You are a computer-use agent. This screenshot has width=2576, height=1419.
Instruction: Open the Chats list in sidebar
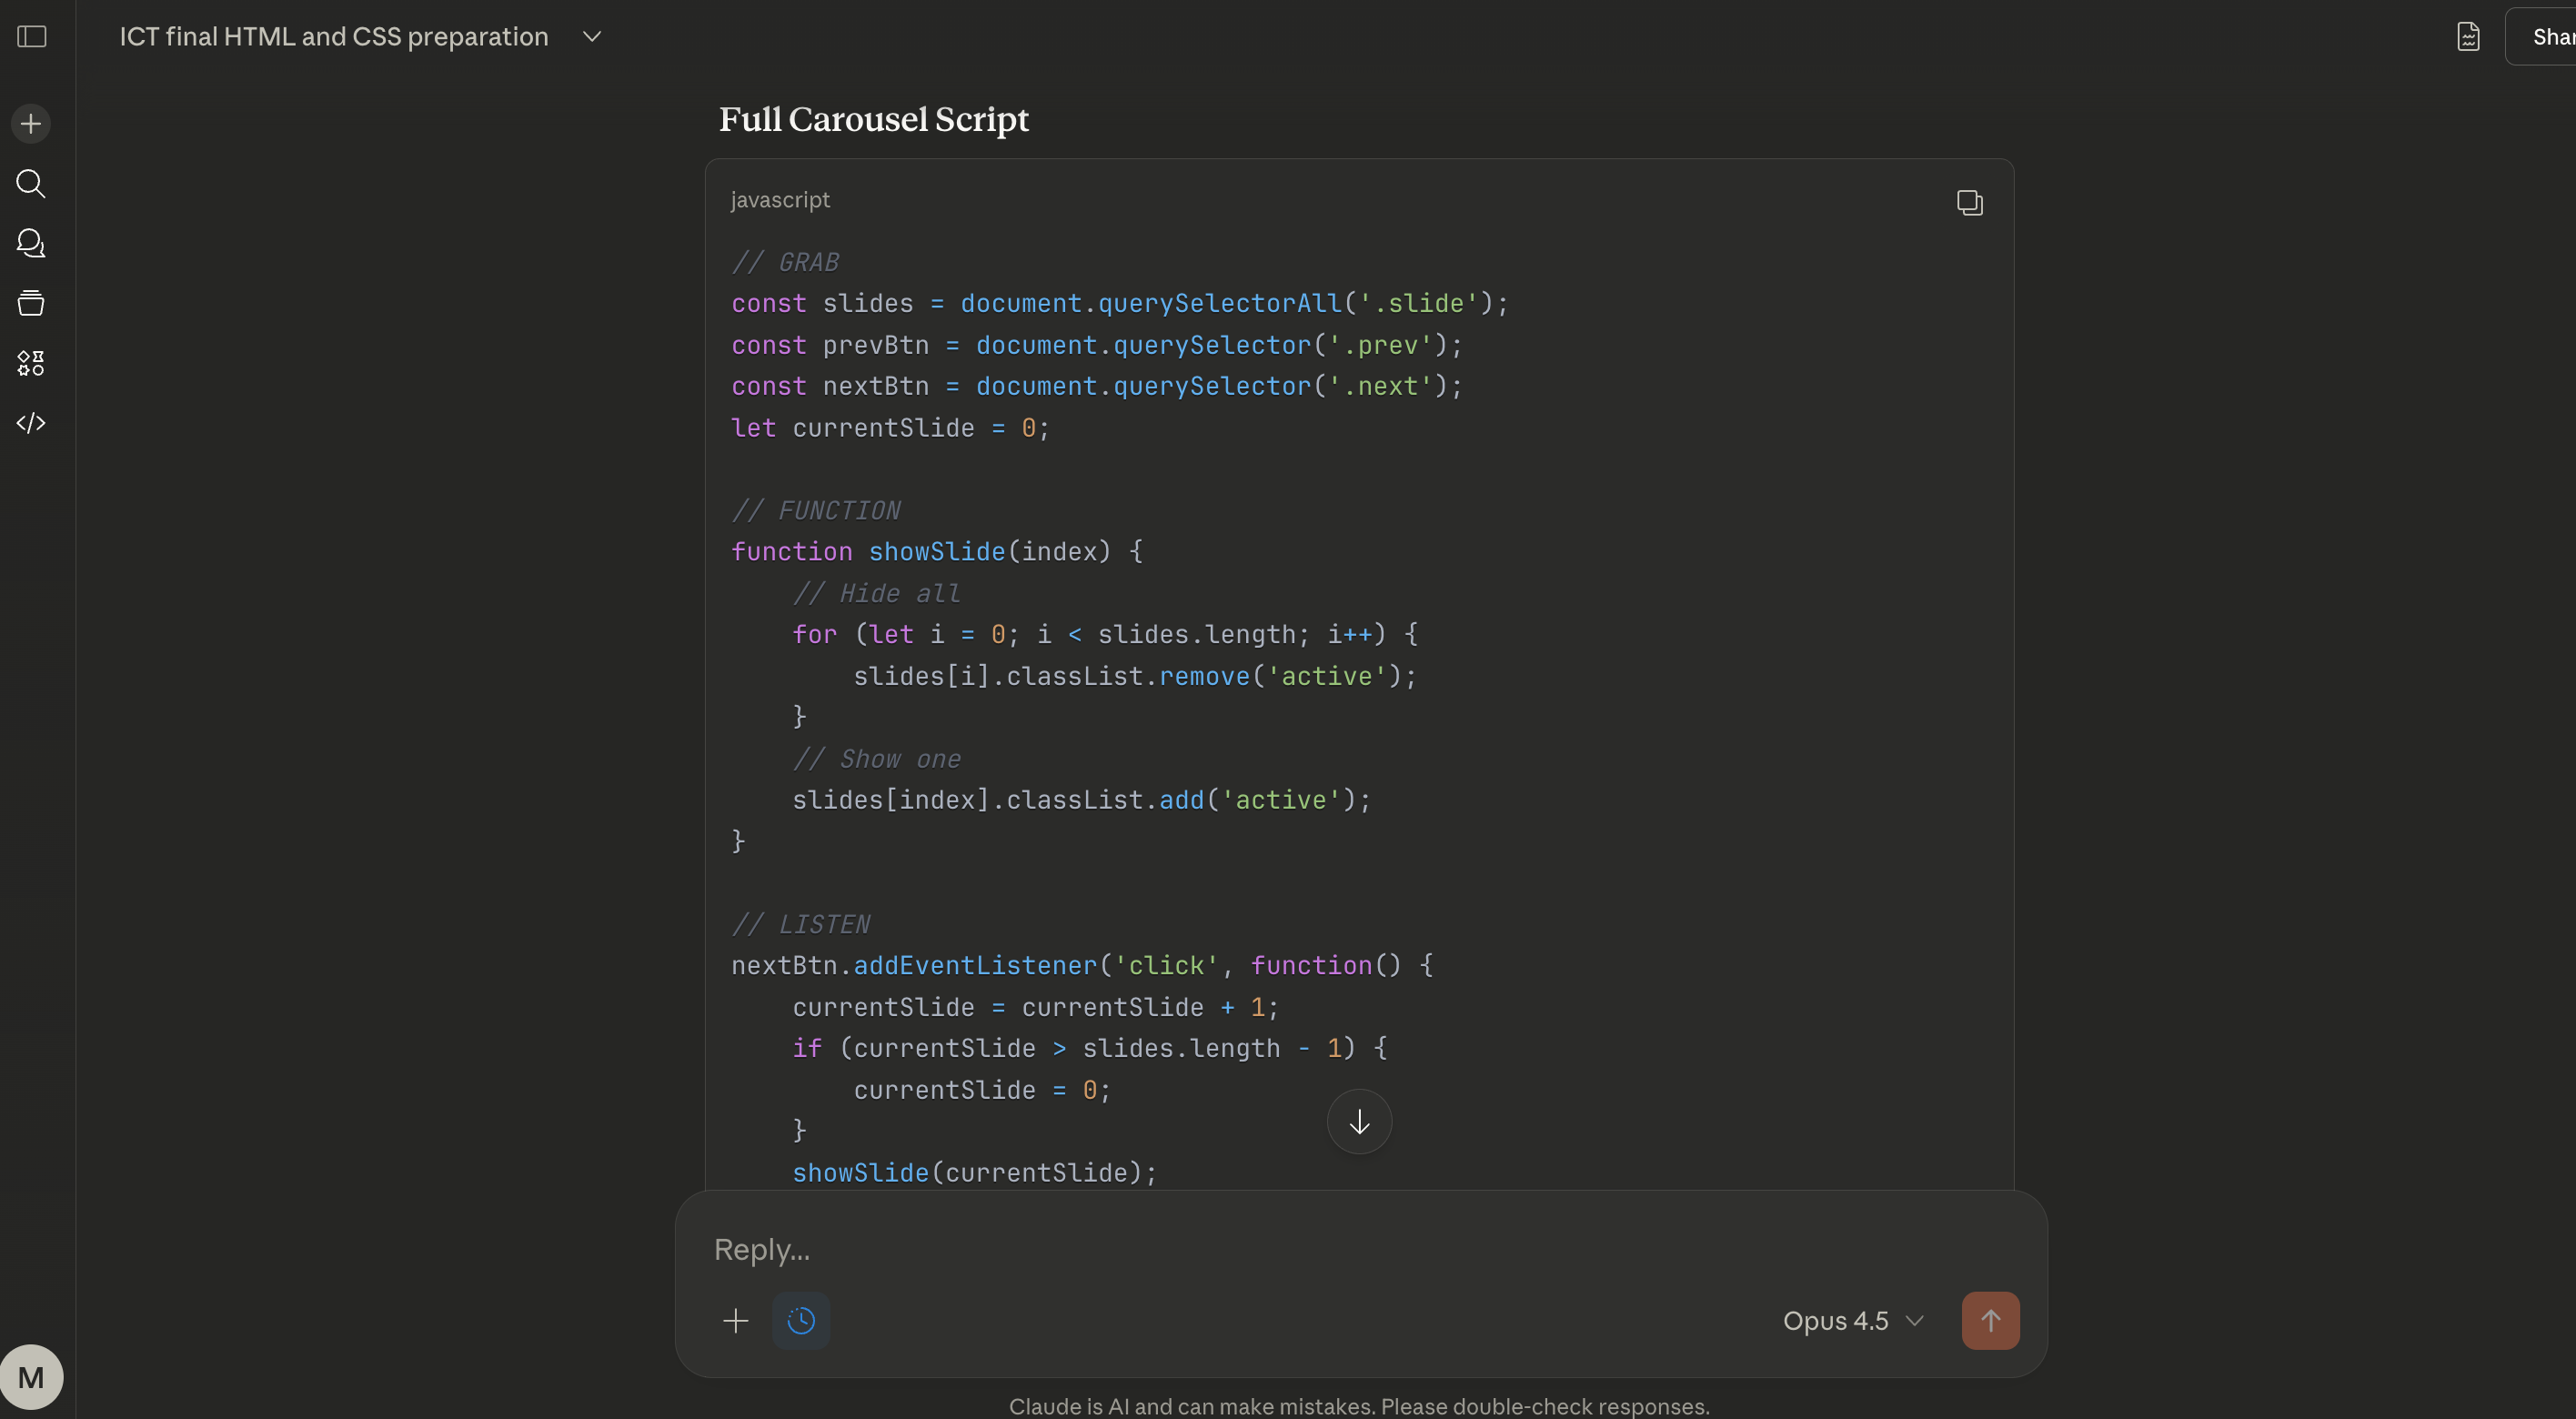31,243
